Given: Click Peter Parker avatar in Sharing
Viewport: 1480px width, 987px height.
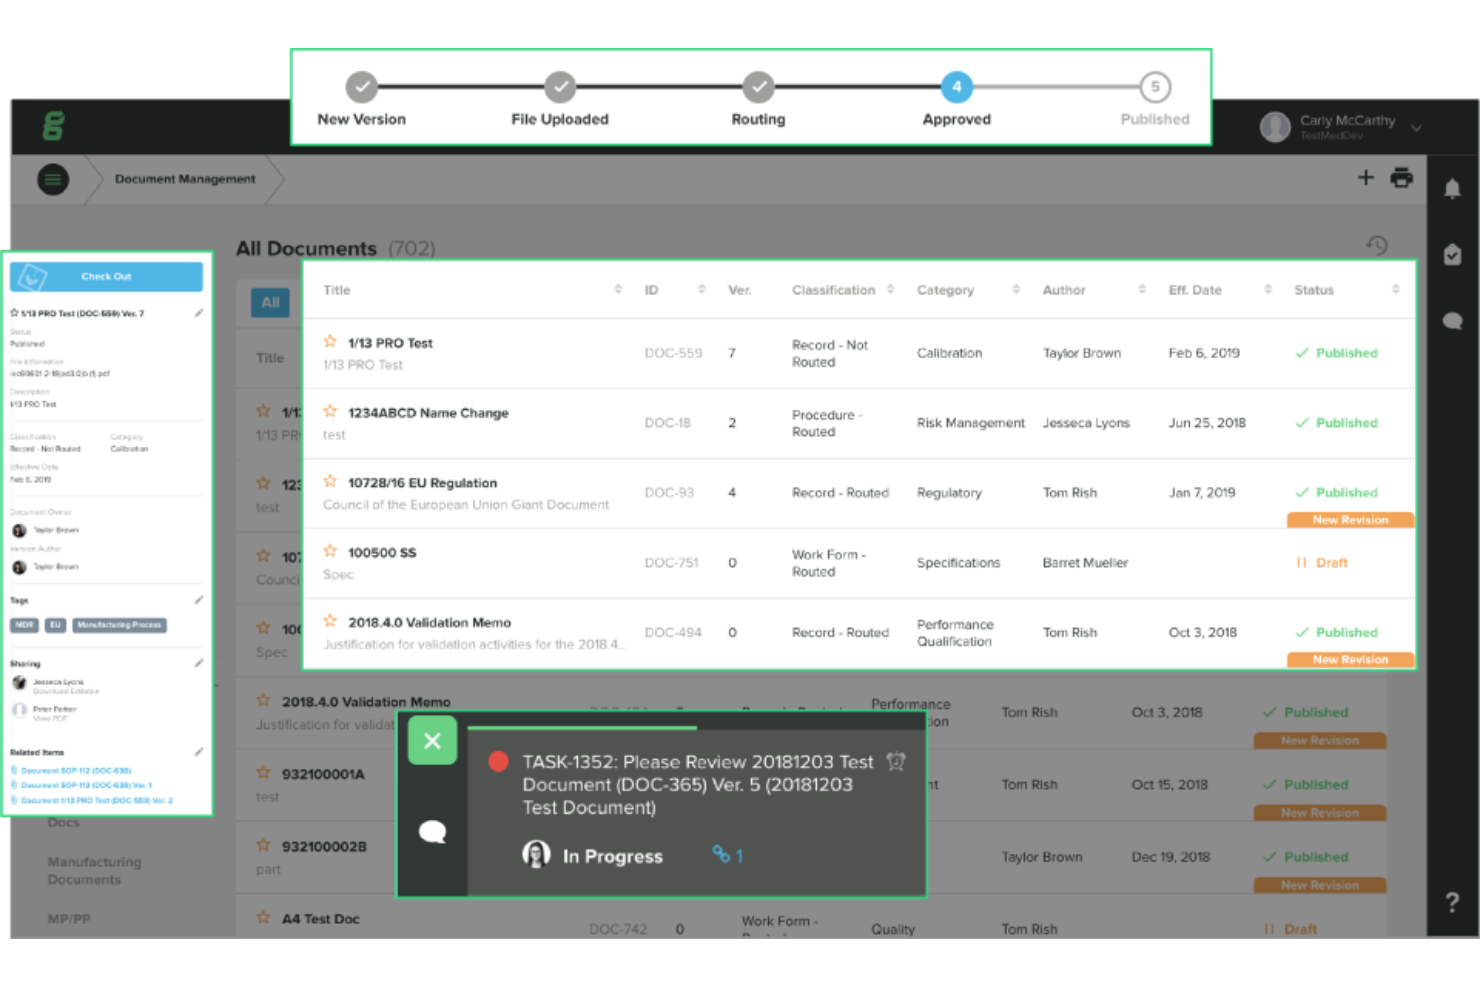Looking at the screenshot, I should coord(19,710).
